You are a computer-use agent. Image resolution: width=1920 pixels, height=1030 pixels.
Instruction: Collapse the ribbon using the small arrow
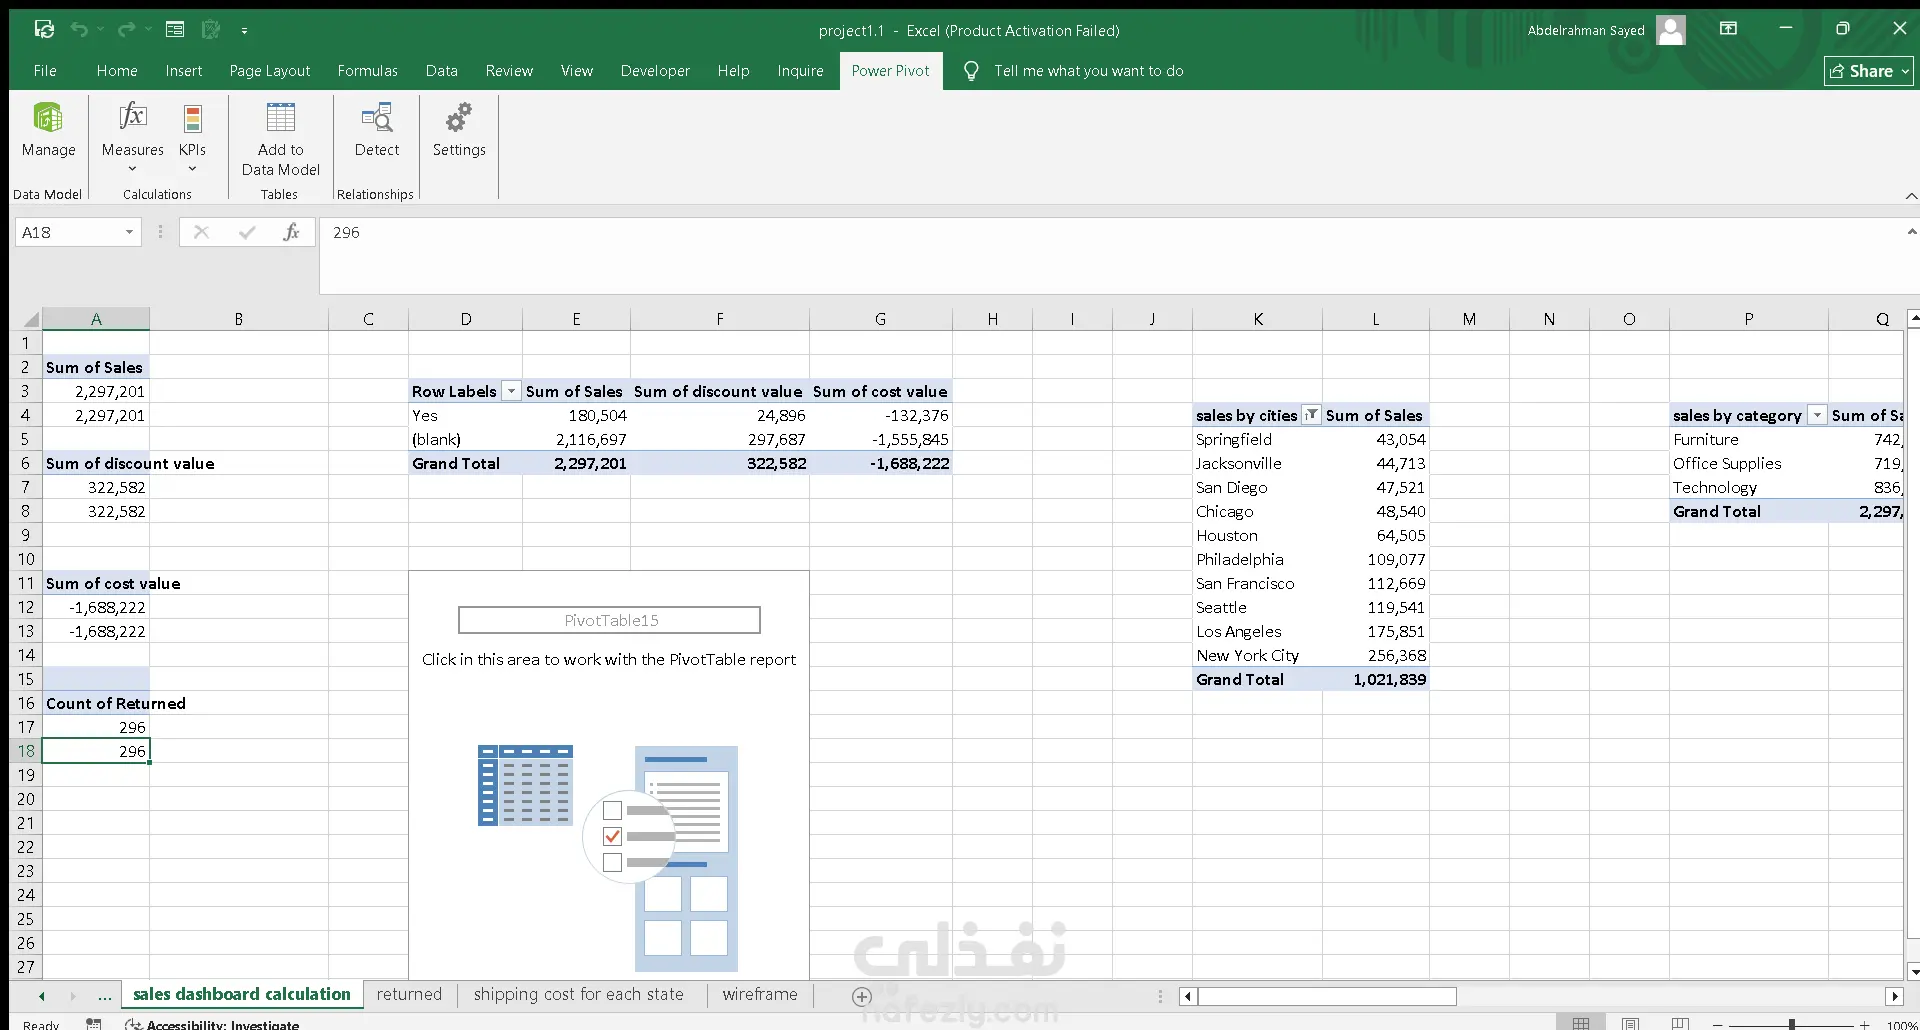(1911, 196)
